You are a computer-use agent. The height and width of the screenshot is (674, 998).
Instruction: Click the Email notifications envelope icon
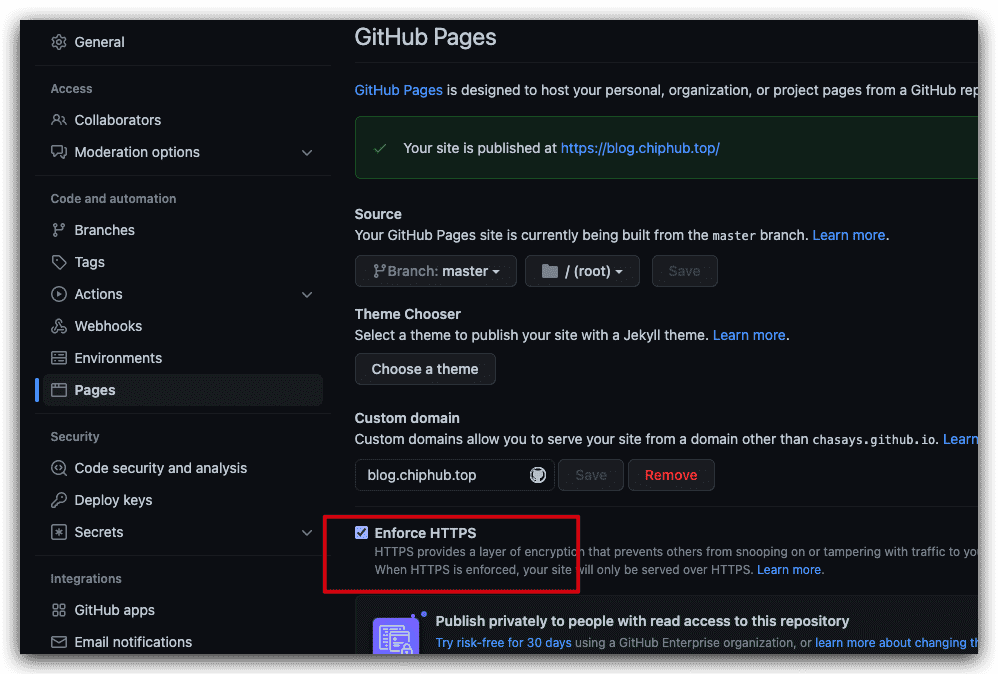[59, 642]
